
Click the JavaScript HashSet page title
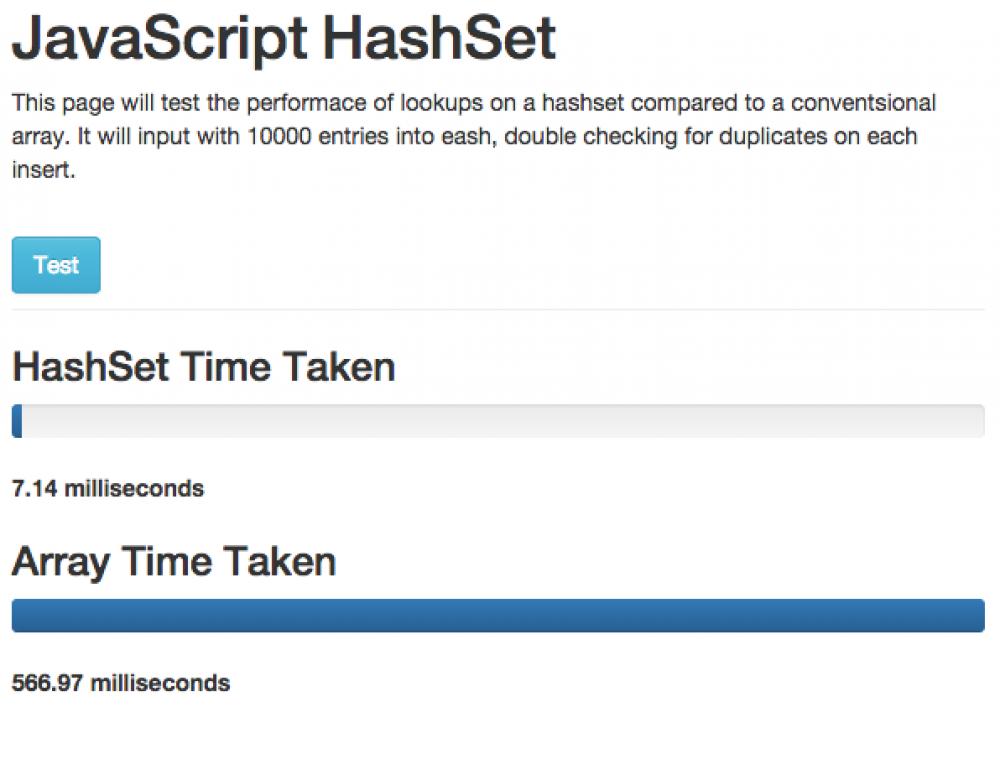click(x=285, y=38)
